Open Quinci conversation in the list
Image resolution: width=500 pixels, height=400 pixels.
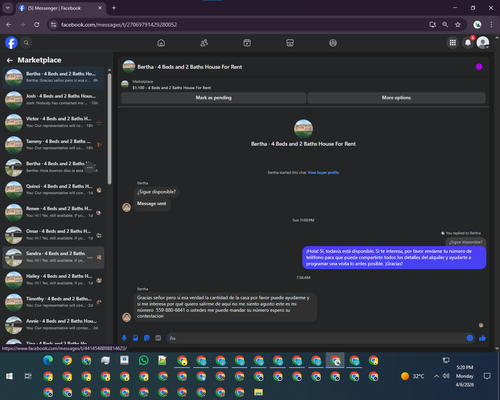click(x=53, y=189)
